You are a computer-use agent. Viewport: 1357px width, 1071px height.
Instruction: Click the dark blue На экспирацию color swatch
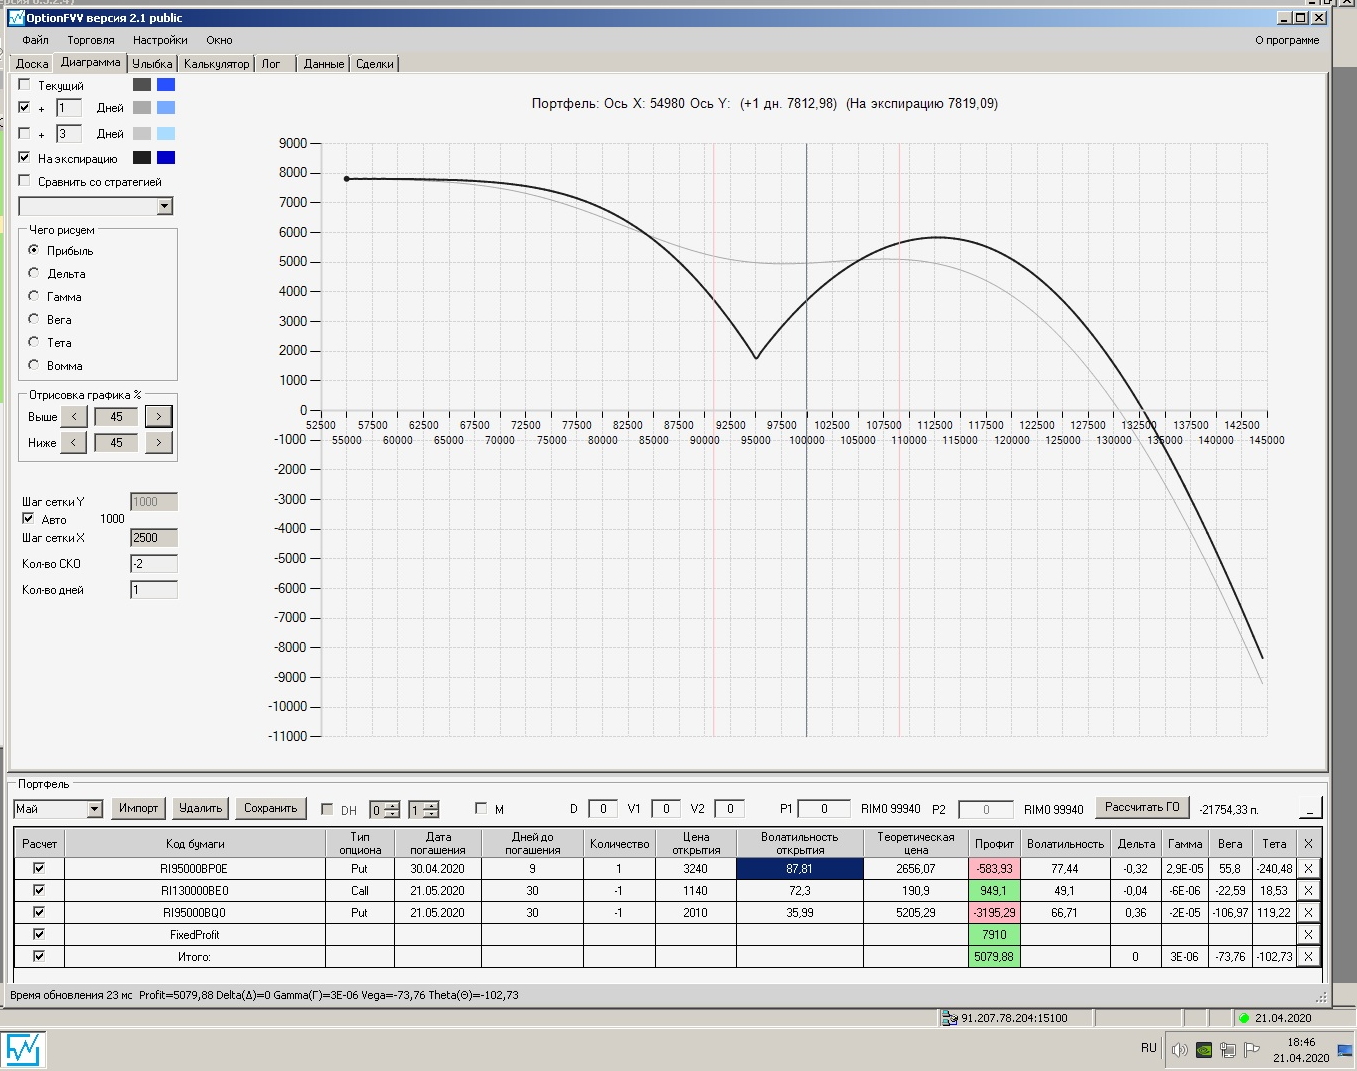166,158
